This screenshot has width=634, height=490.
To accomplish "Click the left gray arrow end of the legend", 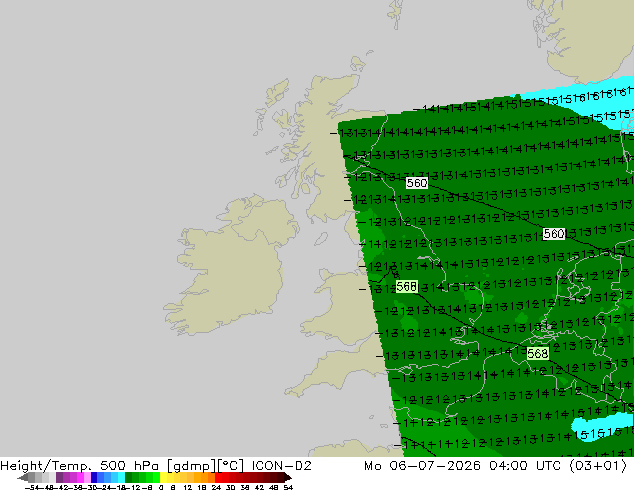I will (22, 477).
